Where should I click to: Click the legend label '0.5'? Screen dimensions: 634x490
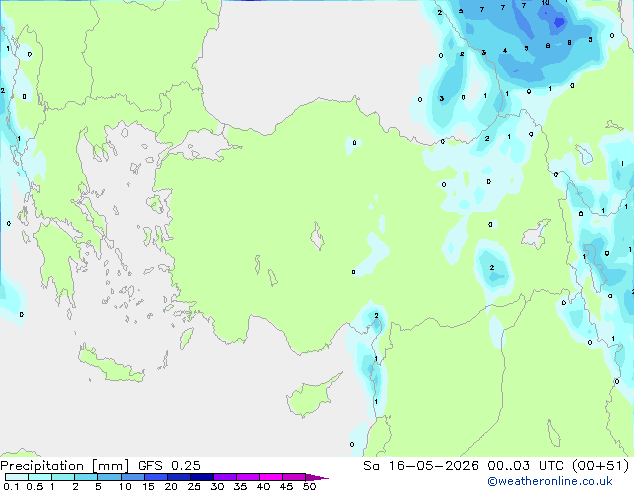[x=35, y=486]
